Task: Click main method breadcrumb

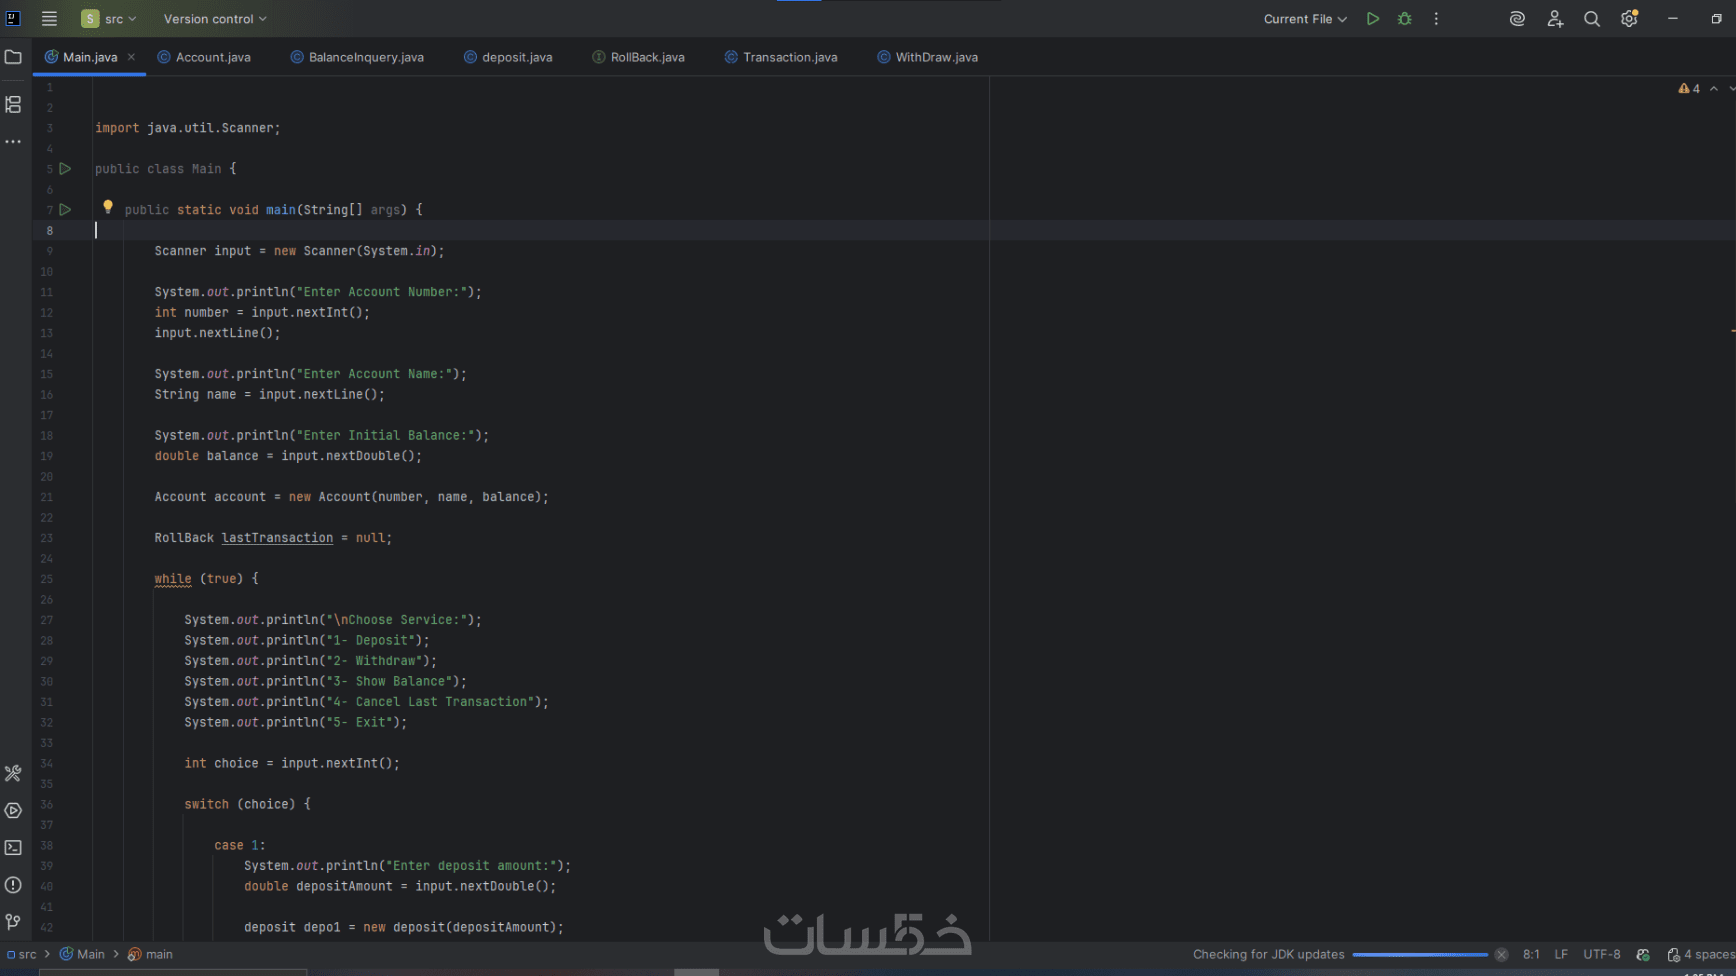Action: point(150,955)
